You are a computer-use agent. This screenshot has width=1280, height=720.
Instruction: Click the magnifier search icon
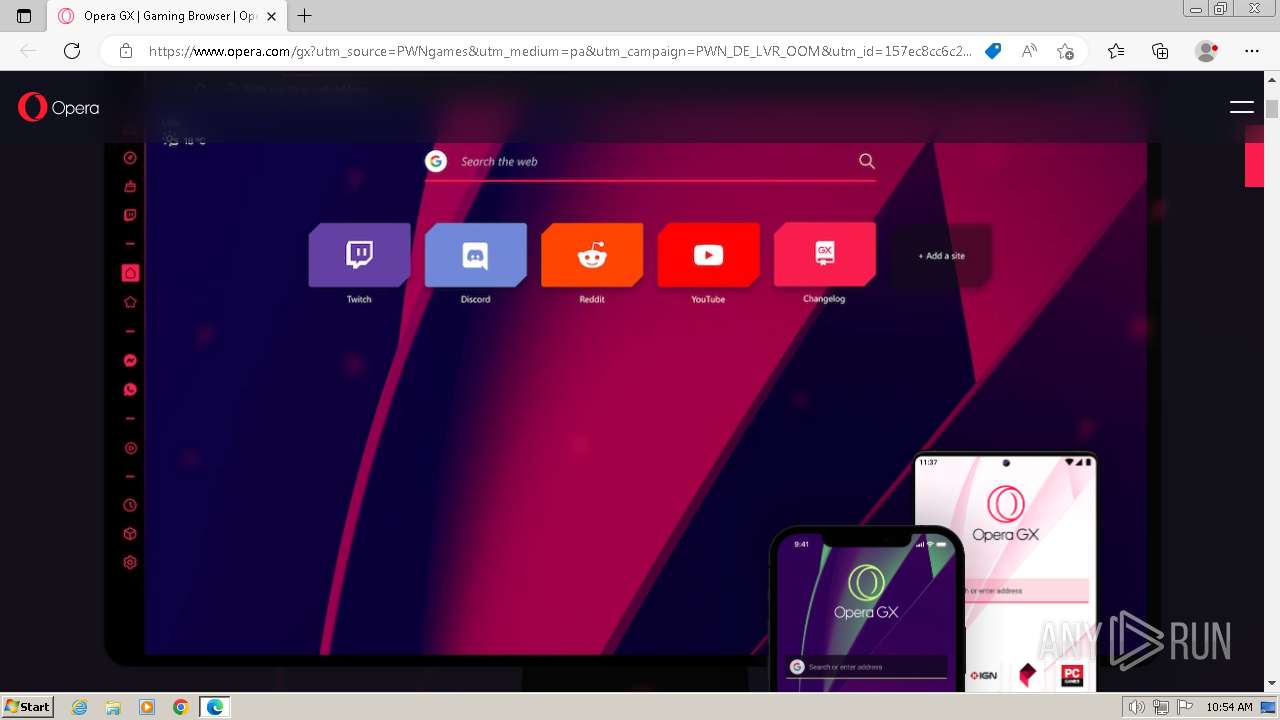tap(867, 161)
